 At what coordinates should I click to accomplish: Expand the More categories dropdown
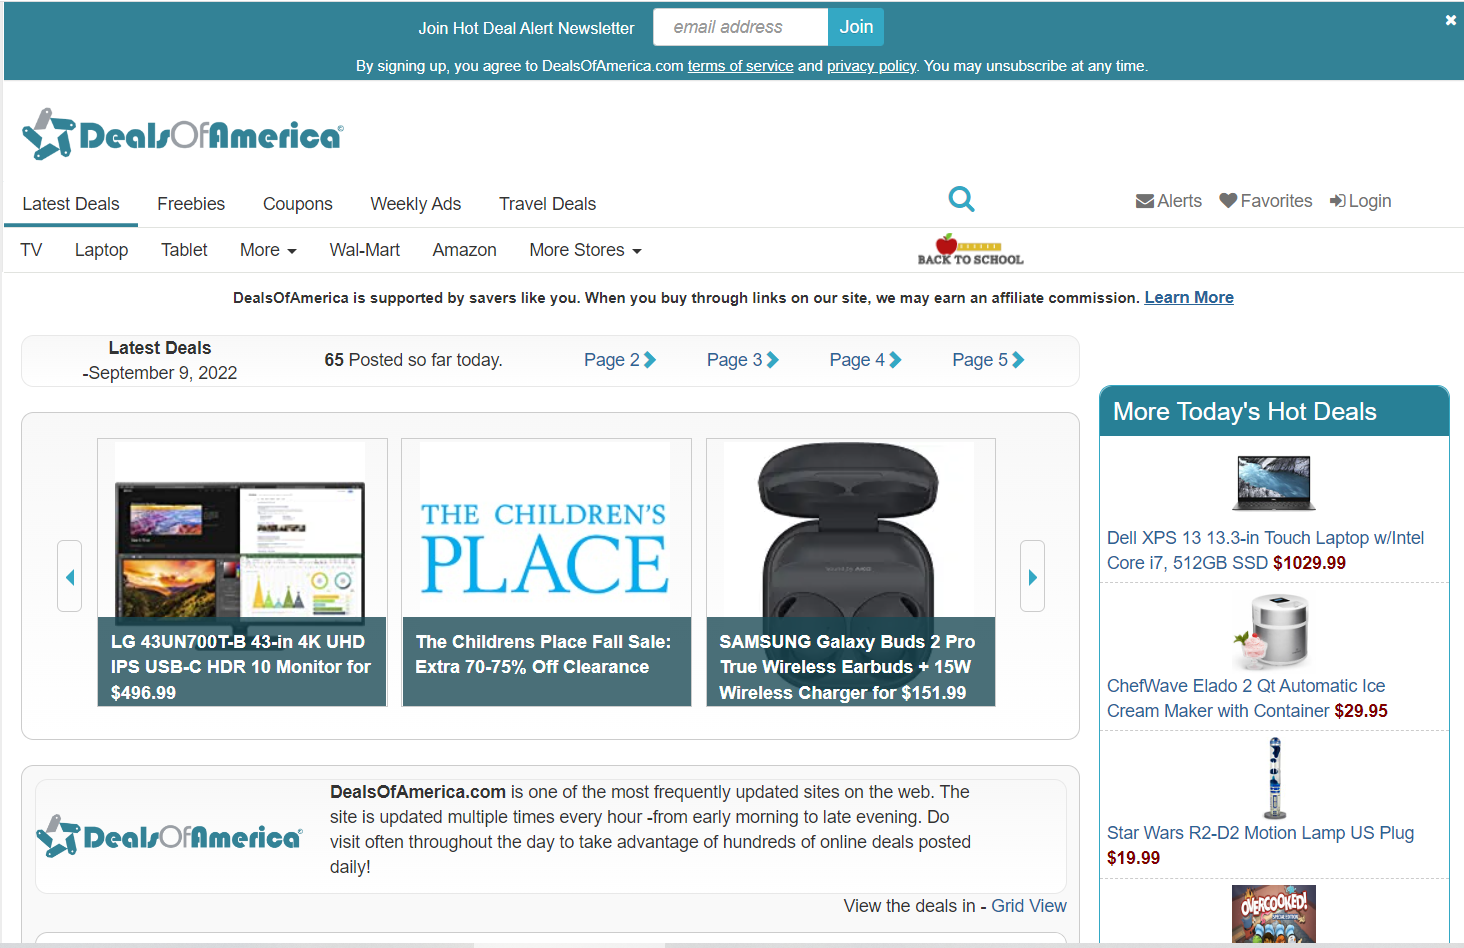(x=268, y=250)
